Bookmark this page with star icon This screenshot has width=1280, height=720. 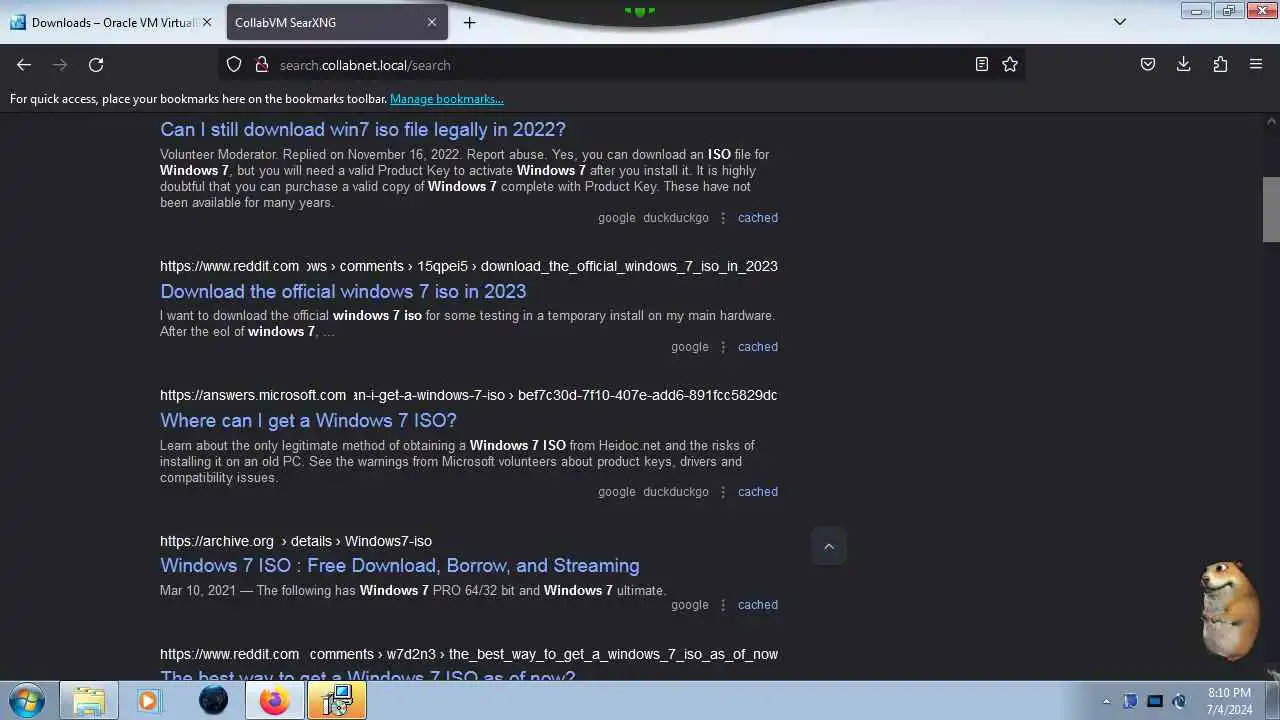point(1010,65)
